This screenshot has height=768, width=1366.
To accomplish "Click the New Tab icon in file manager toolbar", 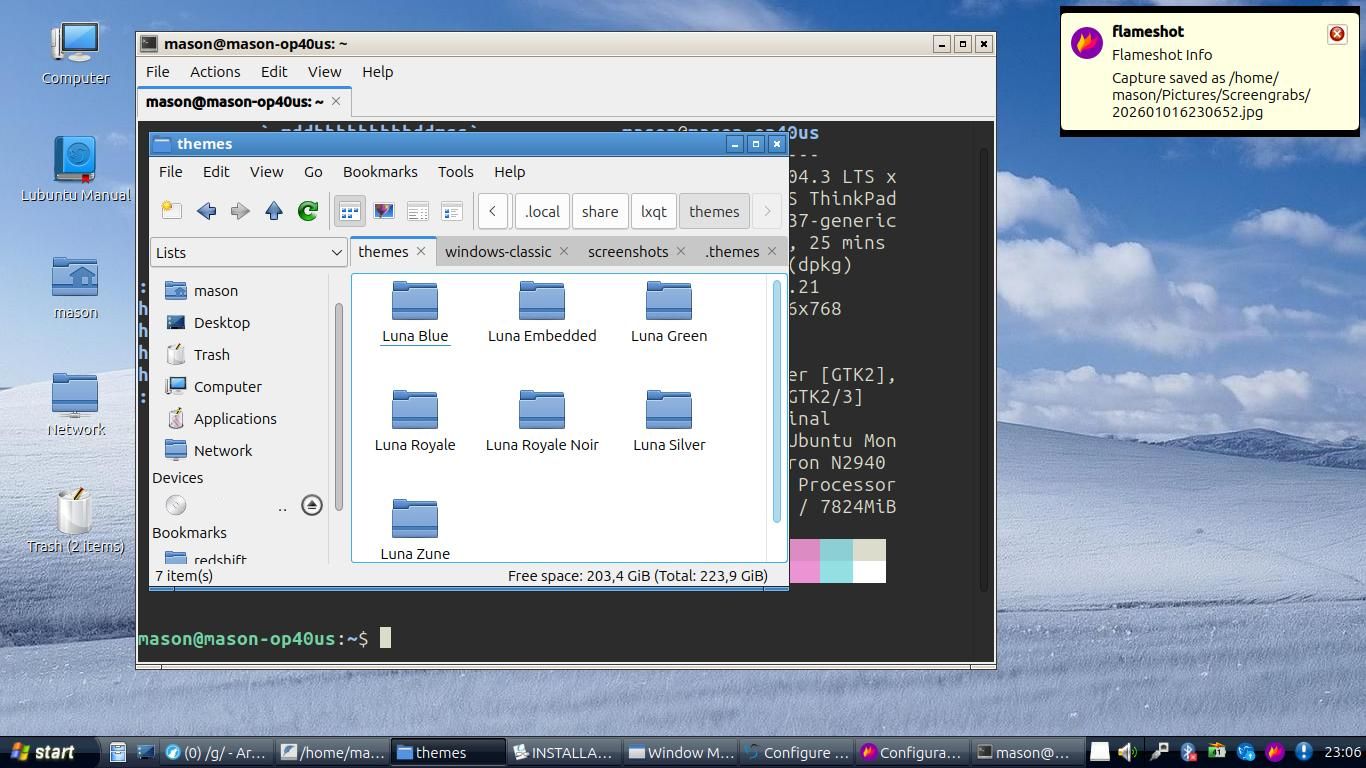I will pyautogui.click(x=172, y=211).
